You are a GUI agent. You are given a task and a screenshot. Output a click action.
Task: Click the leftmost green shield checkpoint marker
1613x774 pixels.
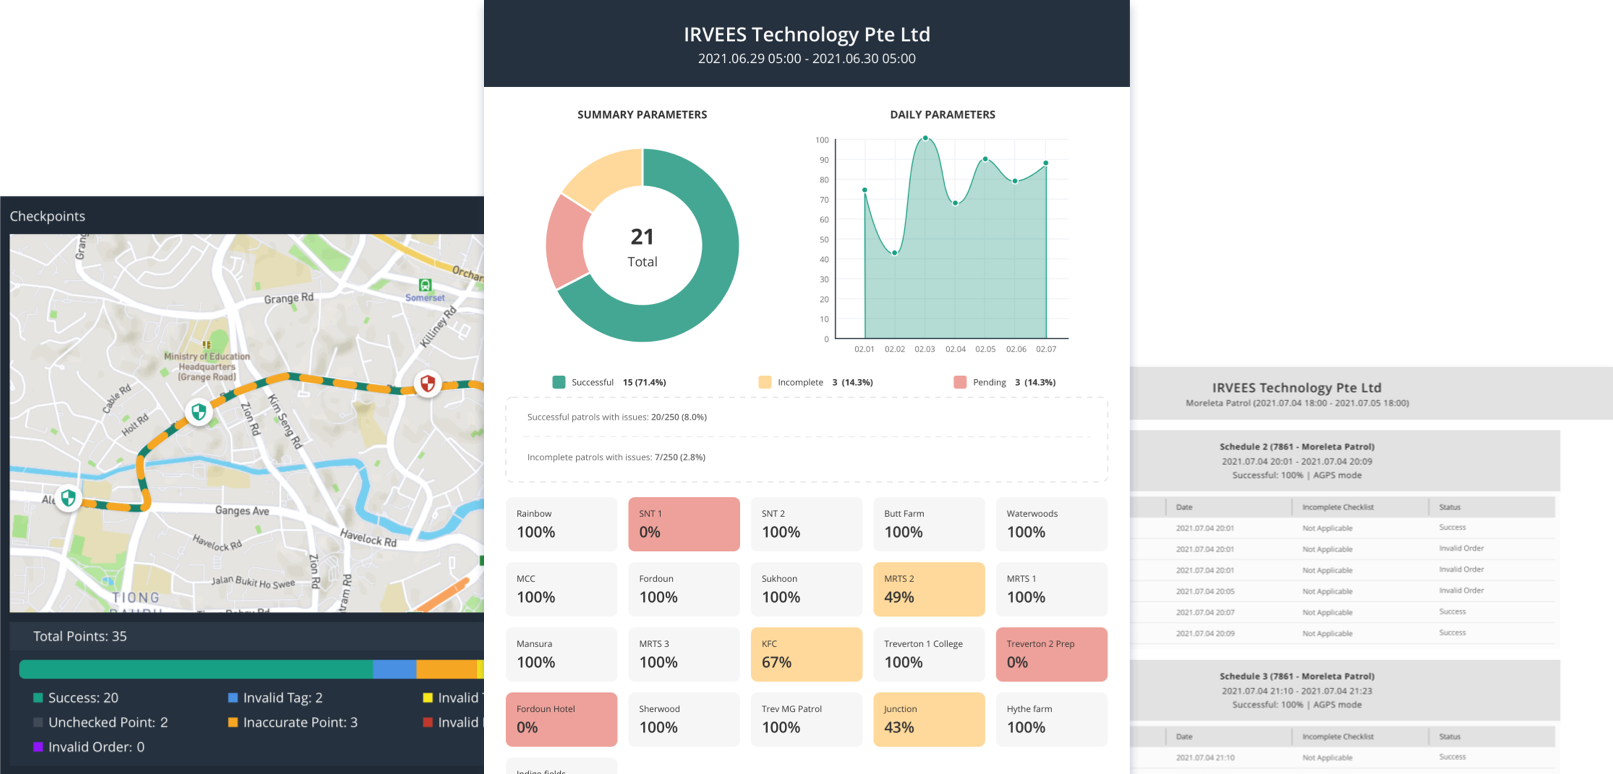(68, 497)
